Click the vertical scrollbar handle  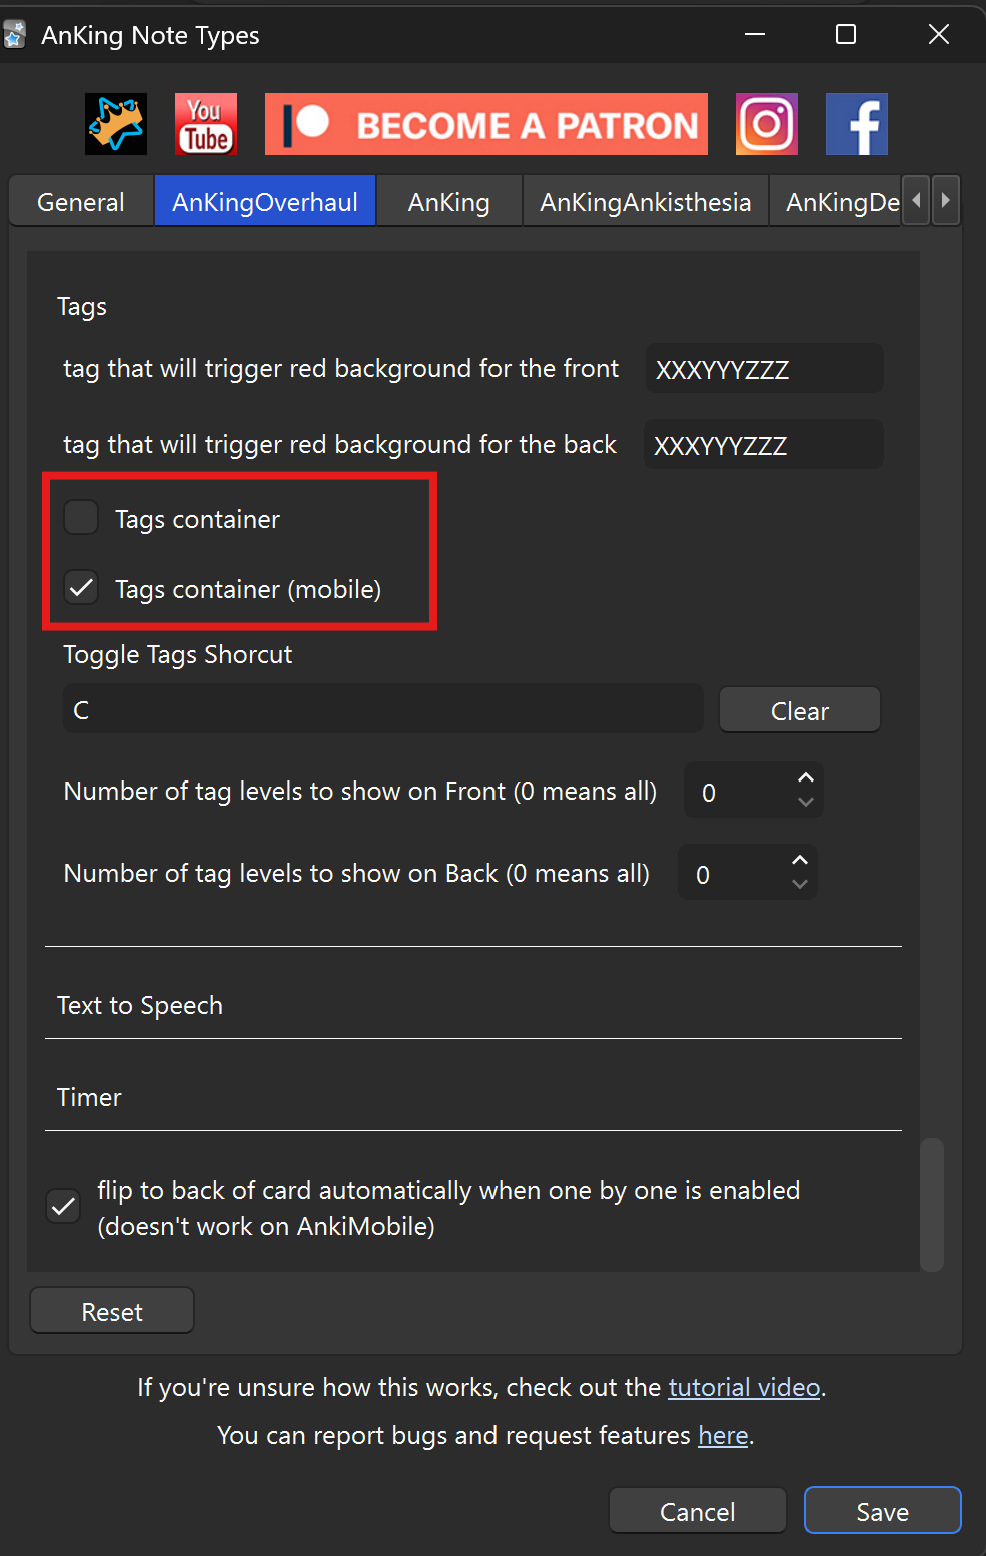tap(931, 1204)
